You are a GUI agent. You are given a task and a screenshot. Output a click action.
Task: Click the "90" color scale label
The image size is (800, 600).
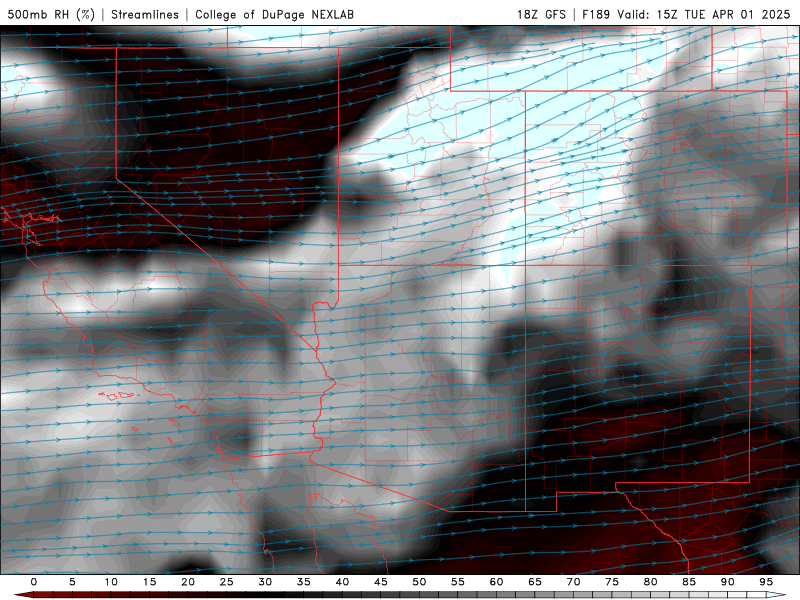(x=728, y=582)
